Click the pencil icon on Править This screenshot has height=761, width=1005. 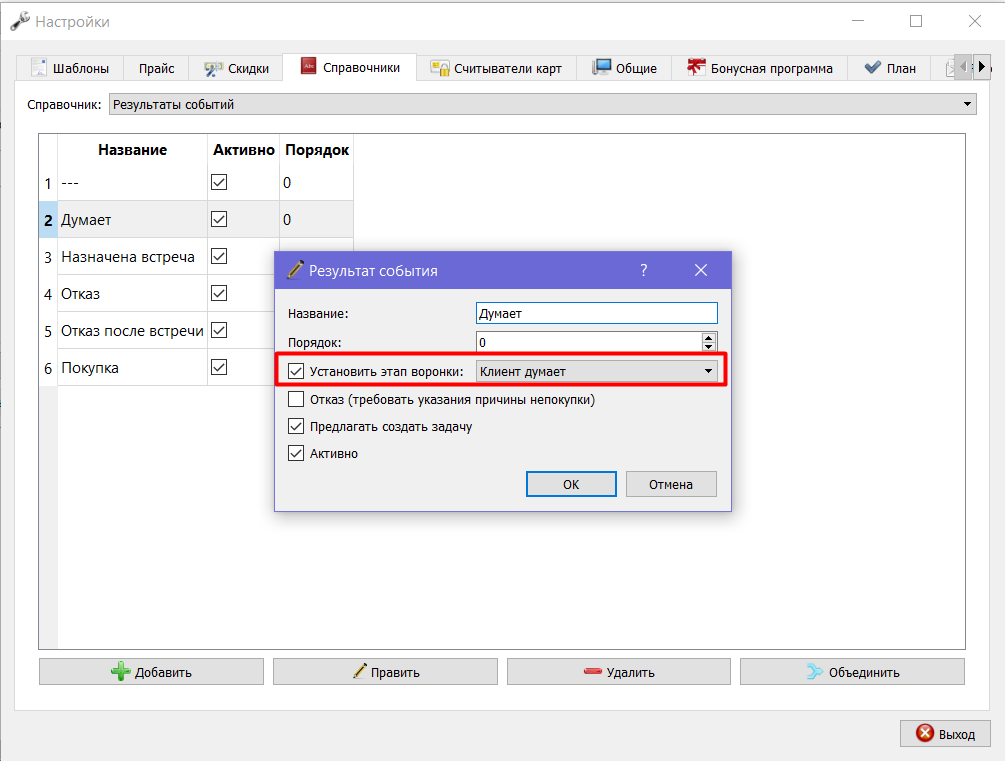[360, 671]
